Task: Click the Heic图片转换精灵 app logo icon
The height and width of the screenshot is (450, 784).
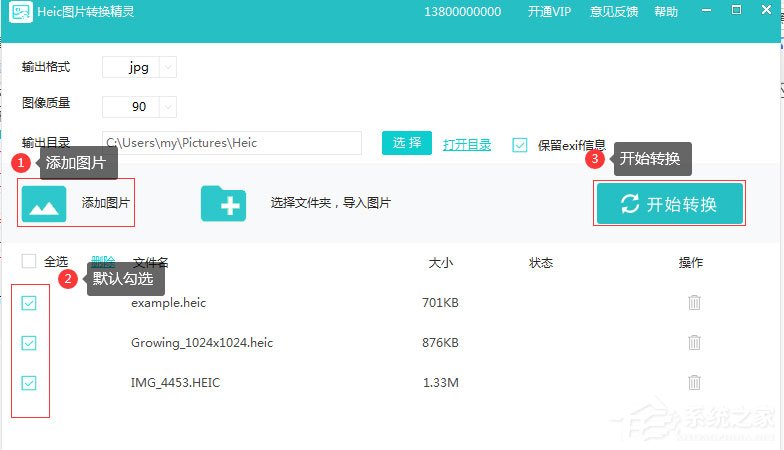Action: (x=21, y=13)
